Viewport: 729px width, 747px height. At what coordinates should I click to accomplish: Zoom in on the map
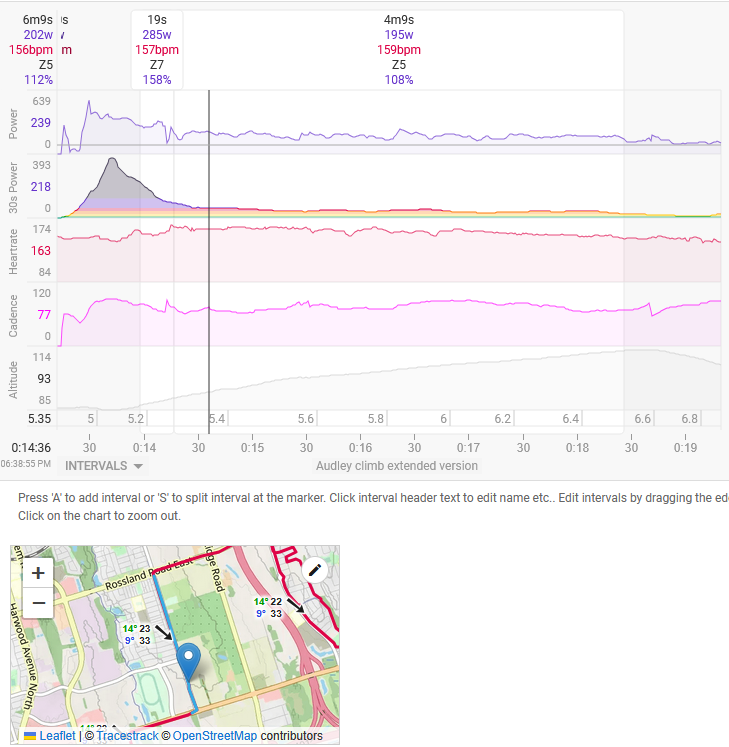pyautogui.click(x=38, y=573)
